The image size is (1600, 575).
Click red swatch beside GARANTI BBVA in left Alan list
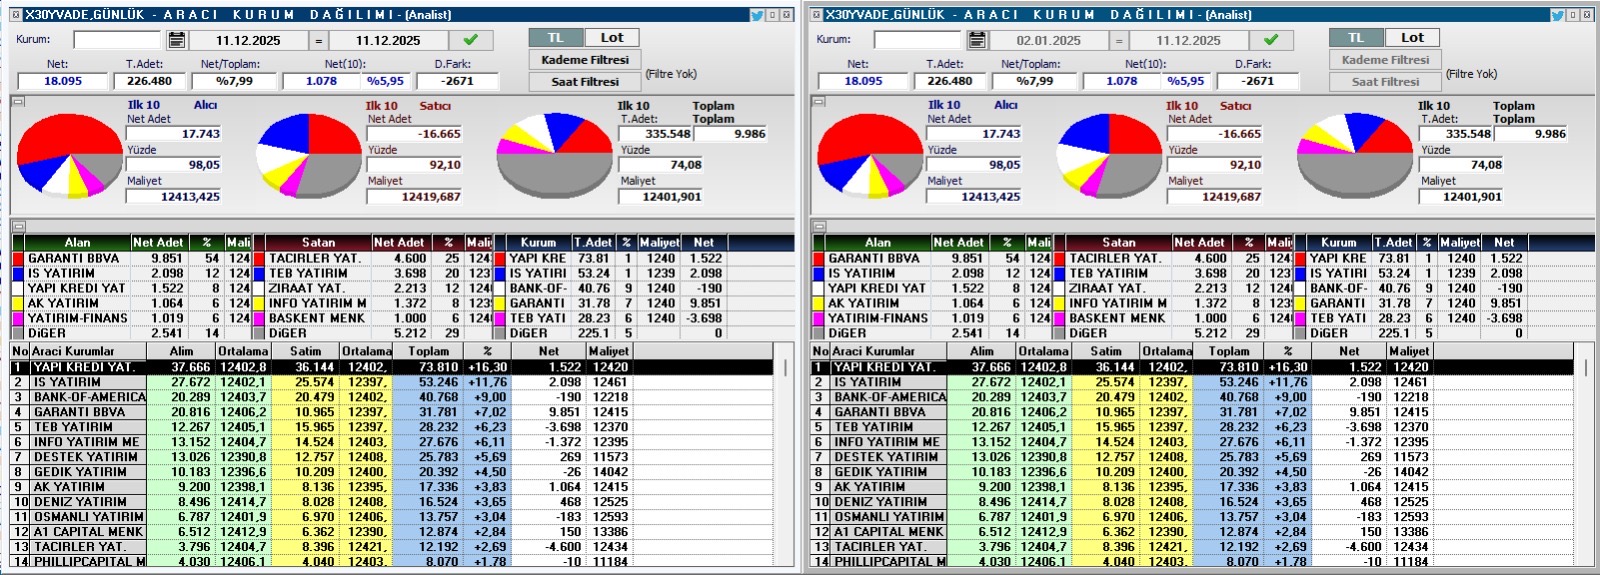(x=18, y=258)
